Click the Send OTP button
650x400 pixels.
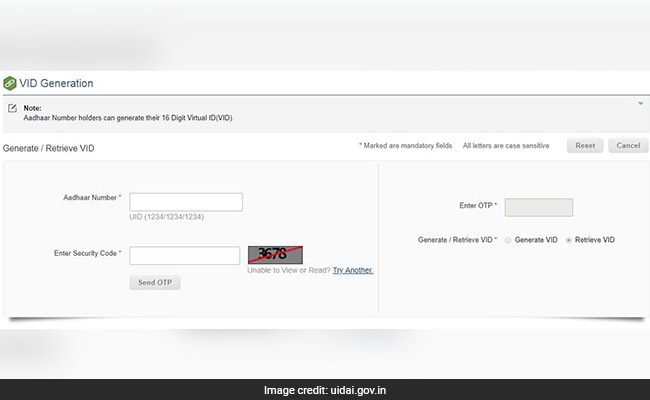click(x=155, y=282)
